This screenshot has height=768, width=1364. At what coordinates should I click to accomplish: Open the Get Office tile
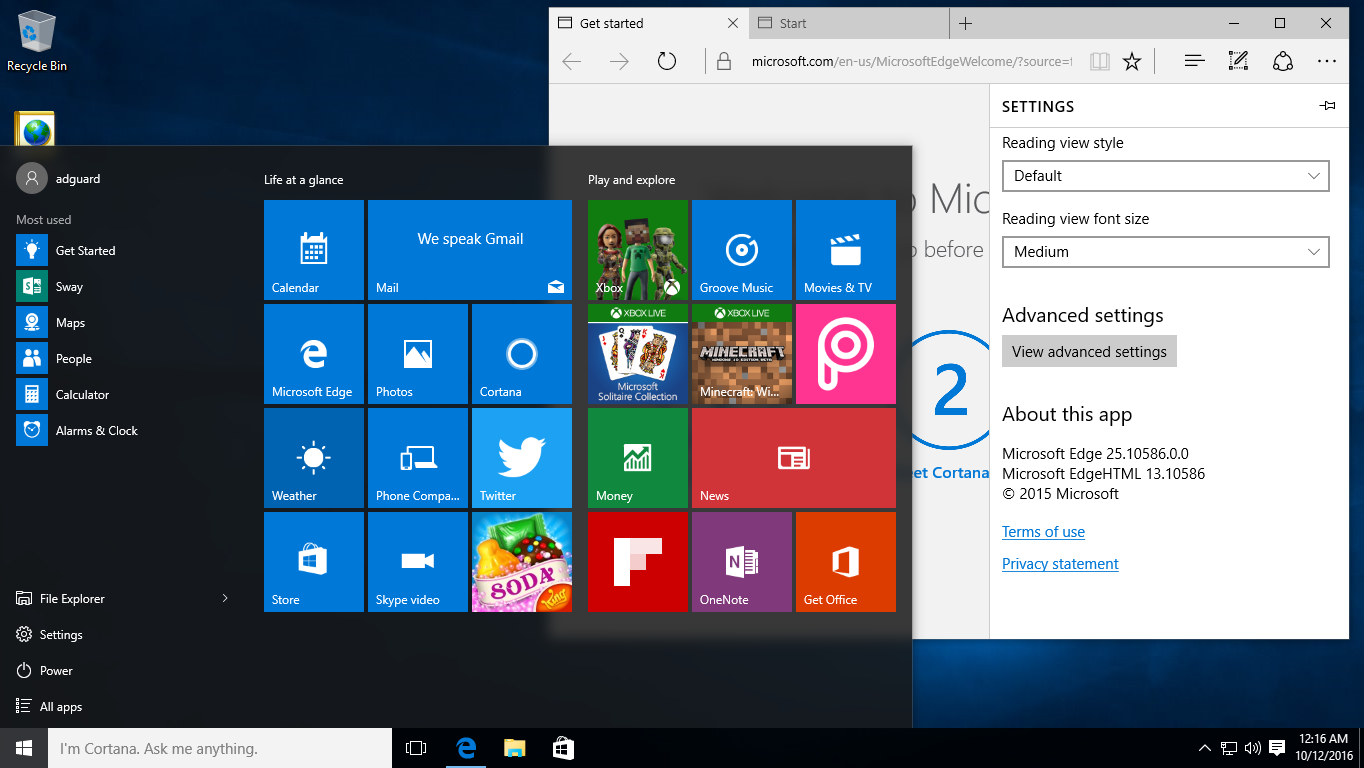[x=846, y=562]
